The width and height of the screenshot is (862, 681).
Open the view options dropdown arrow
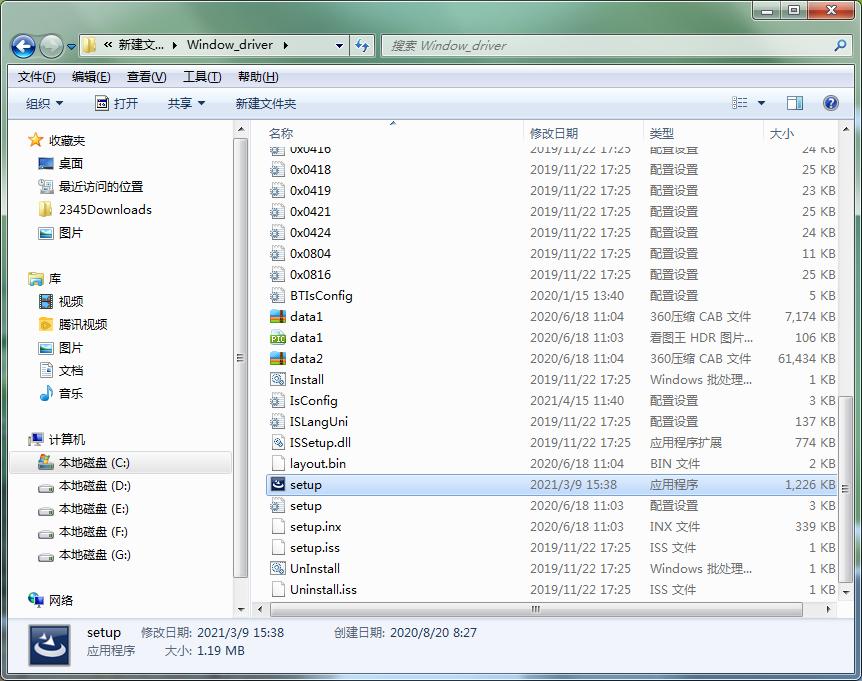pos(761,103)
